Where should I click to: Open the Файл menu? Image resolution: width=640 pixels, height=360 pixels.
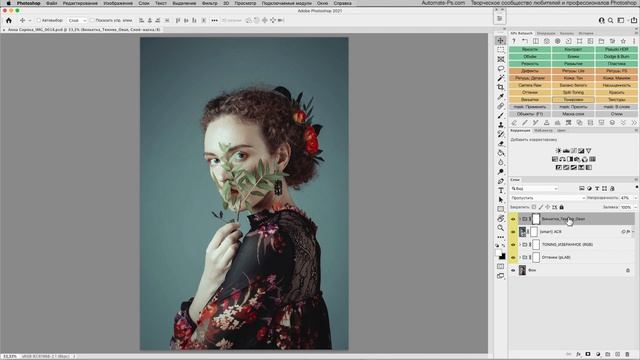[52, 3]
